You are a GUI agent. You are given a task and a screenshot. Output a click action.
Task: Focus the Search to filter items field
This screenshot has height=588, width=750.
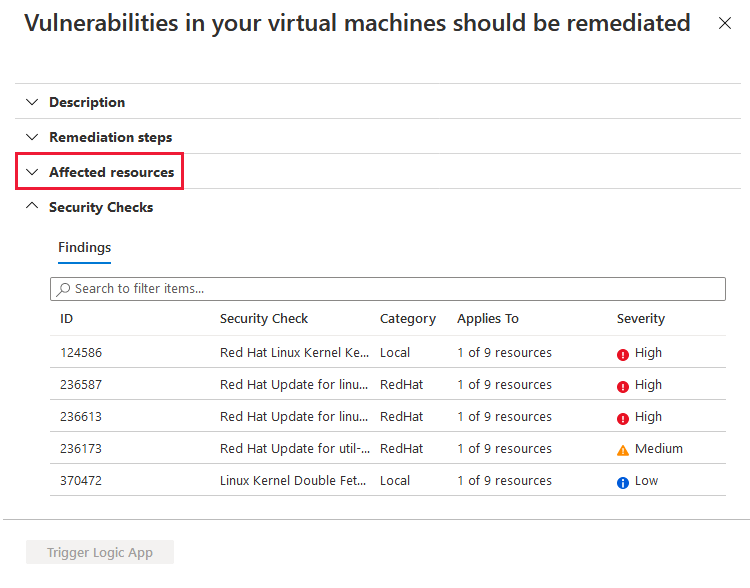coord(387,289)
